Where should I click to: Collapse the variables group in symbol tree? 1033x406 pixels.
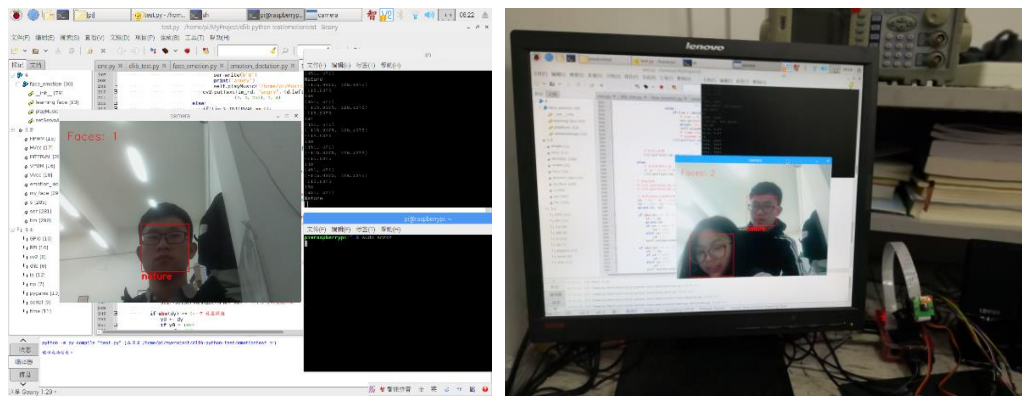click(x=13, y=130)
